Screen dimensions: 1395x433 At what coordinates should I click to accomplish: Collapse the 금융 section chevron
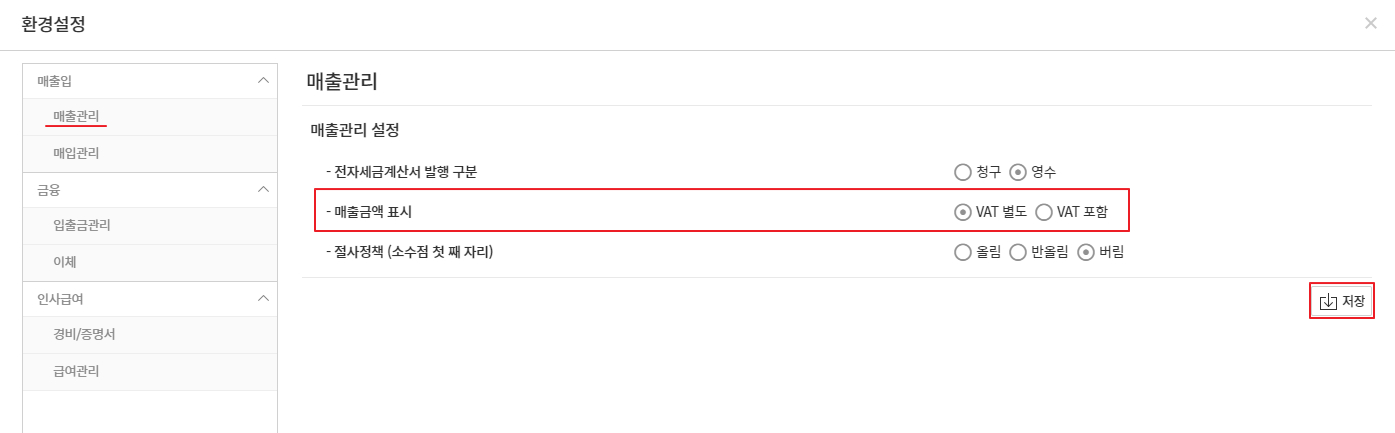pyautogui.click(x=263, y=189)
